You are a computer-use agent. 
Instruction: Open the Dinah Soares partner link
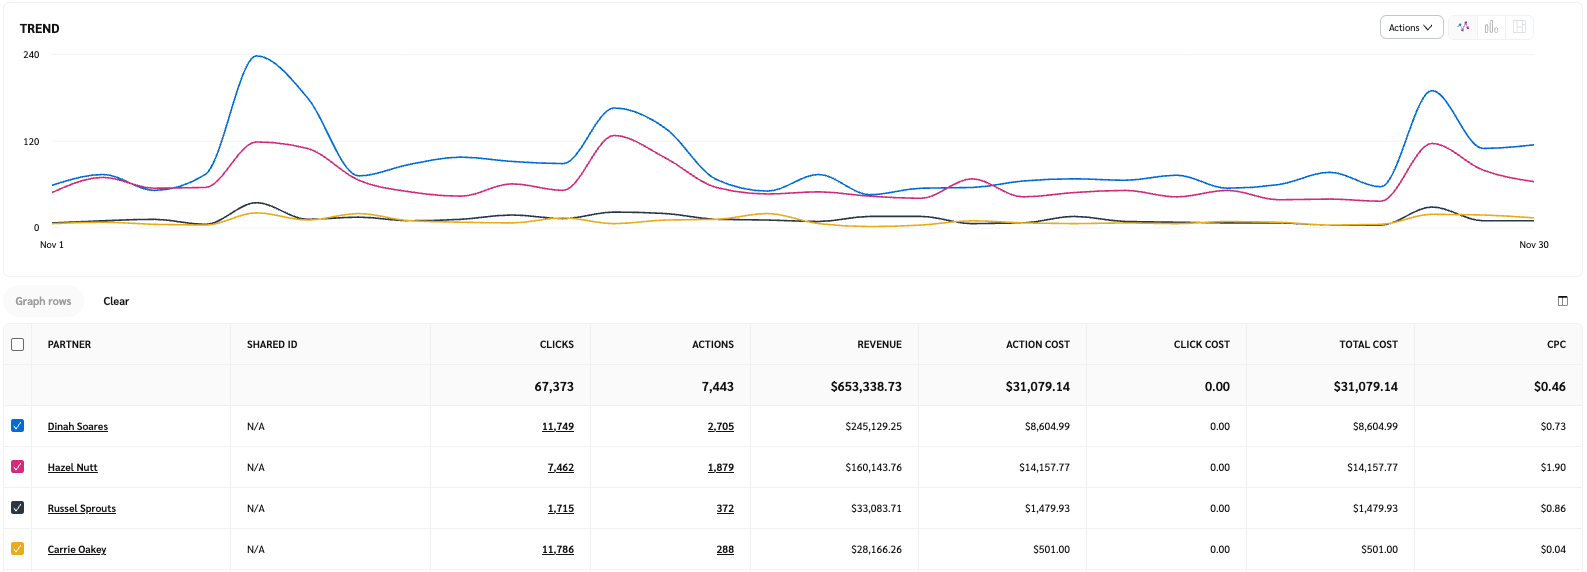coord(78,427)
